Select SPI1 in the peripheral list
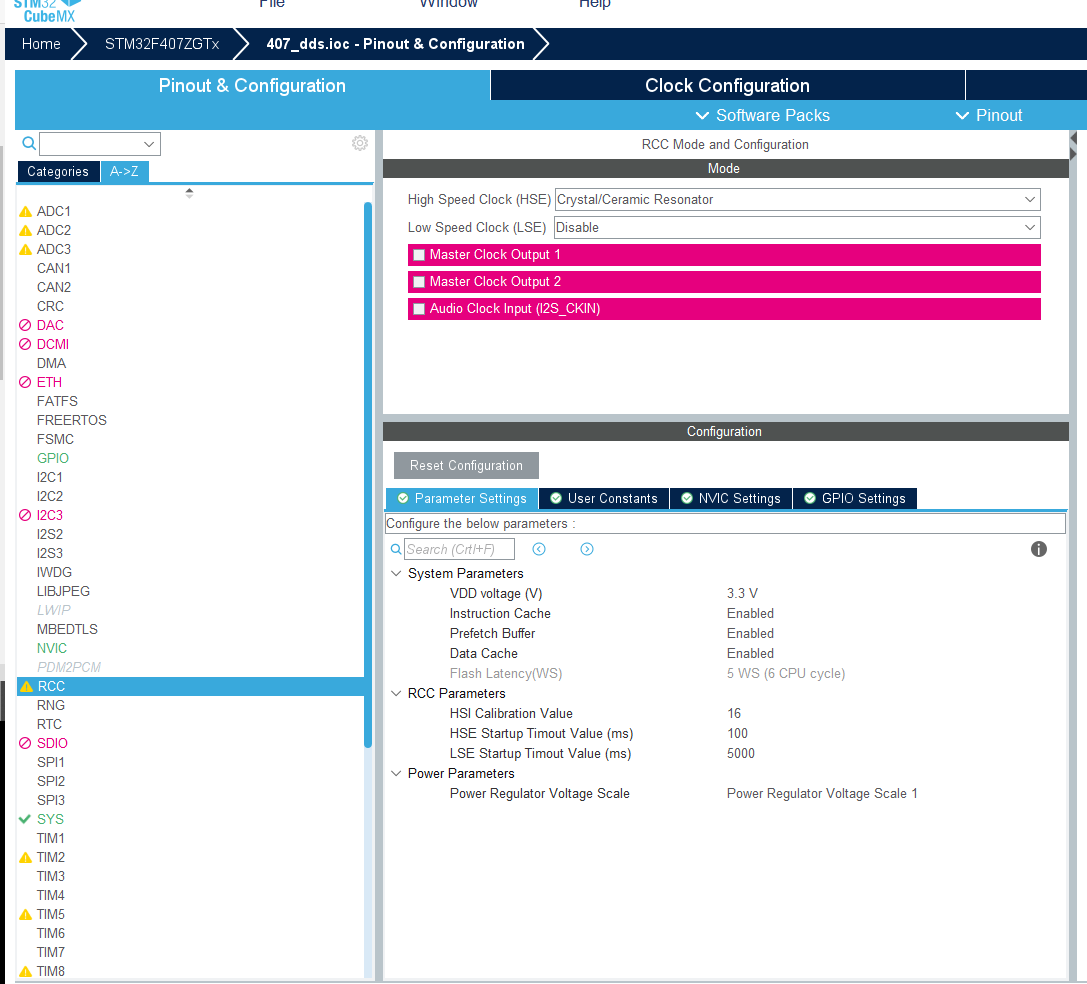 coord(51,762)
